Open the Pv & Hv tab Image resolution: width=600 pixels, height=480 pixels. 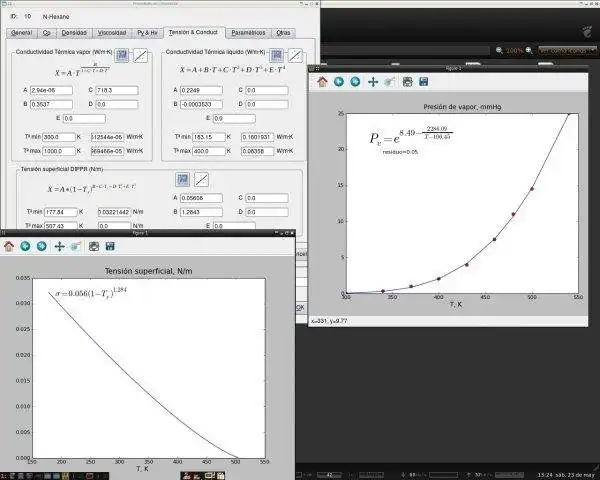147,33
